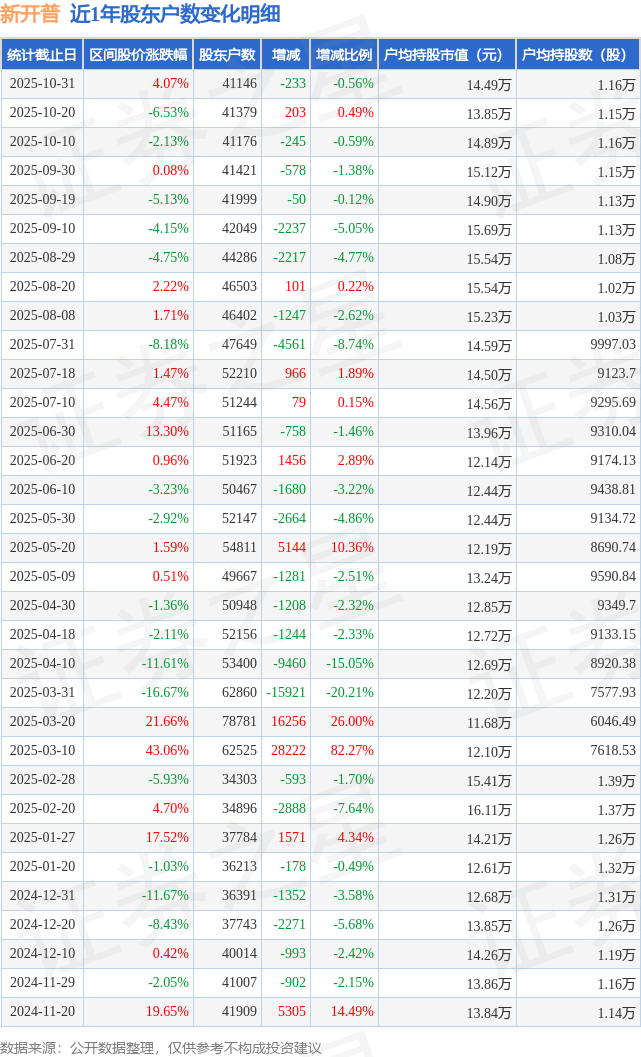641x1057 pixels.
Task: Click the 2025-03-20 date row
Action: [41, 721]
